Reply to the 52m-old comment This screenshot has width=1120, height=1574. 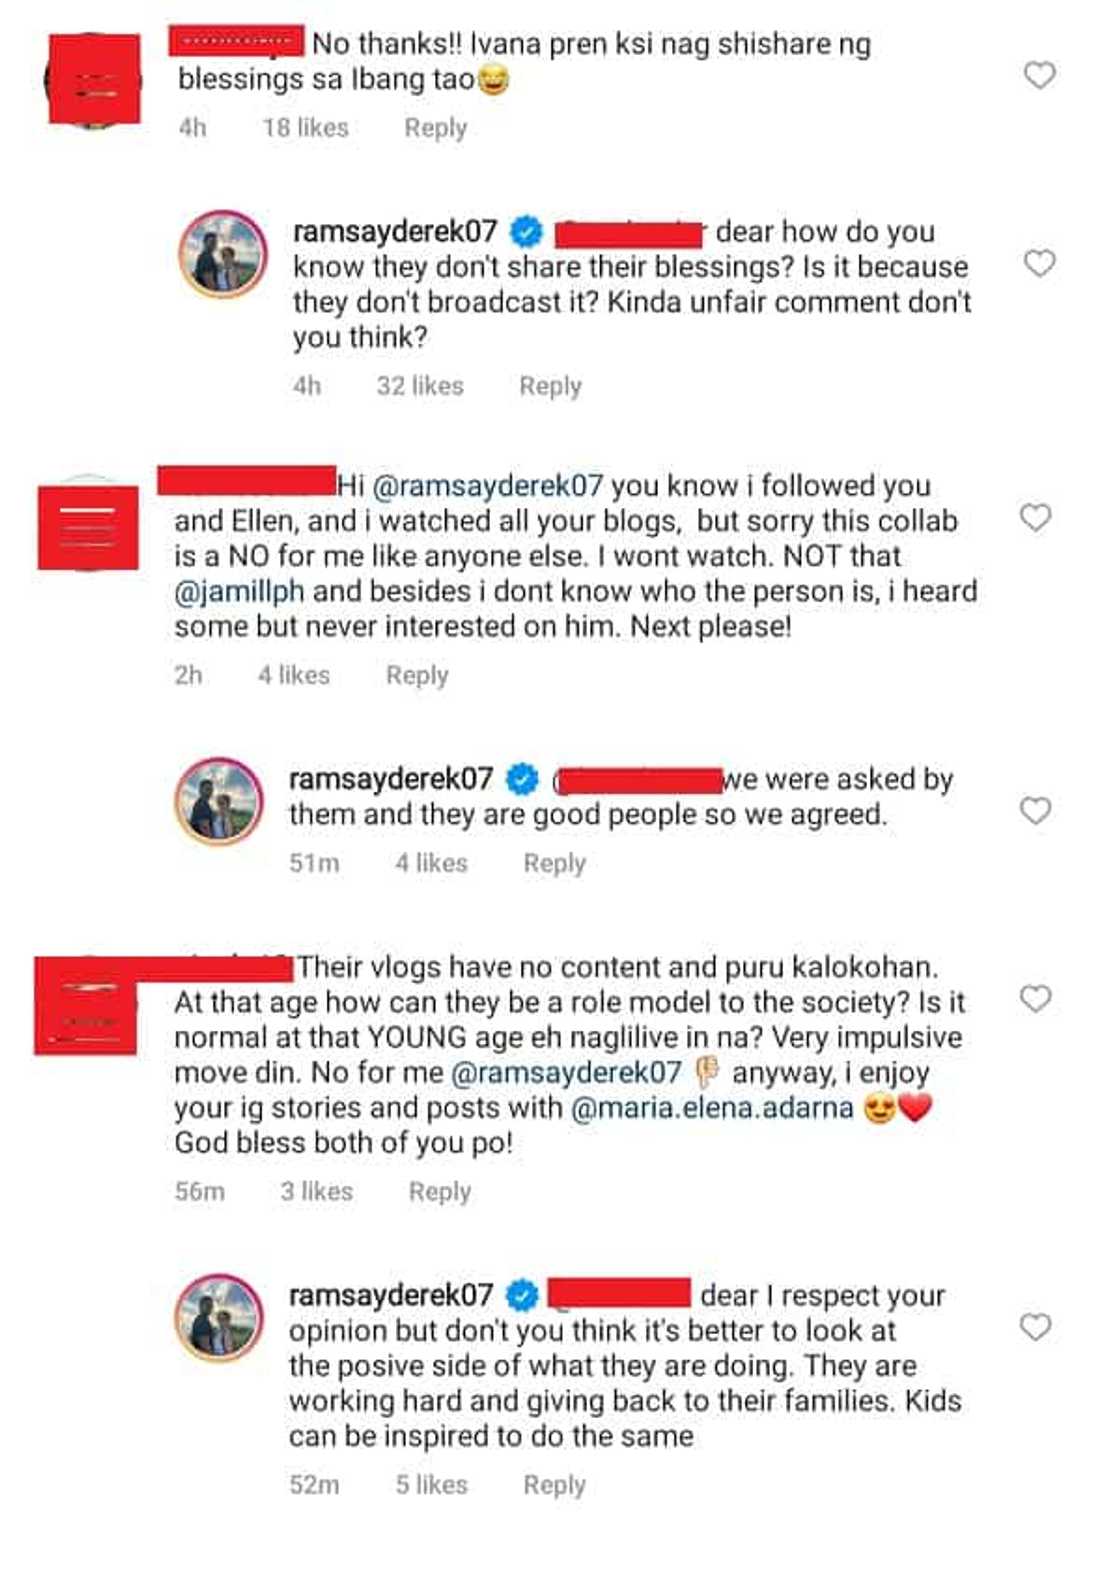pyautogui.click(x=554, y=1485)
